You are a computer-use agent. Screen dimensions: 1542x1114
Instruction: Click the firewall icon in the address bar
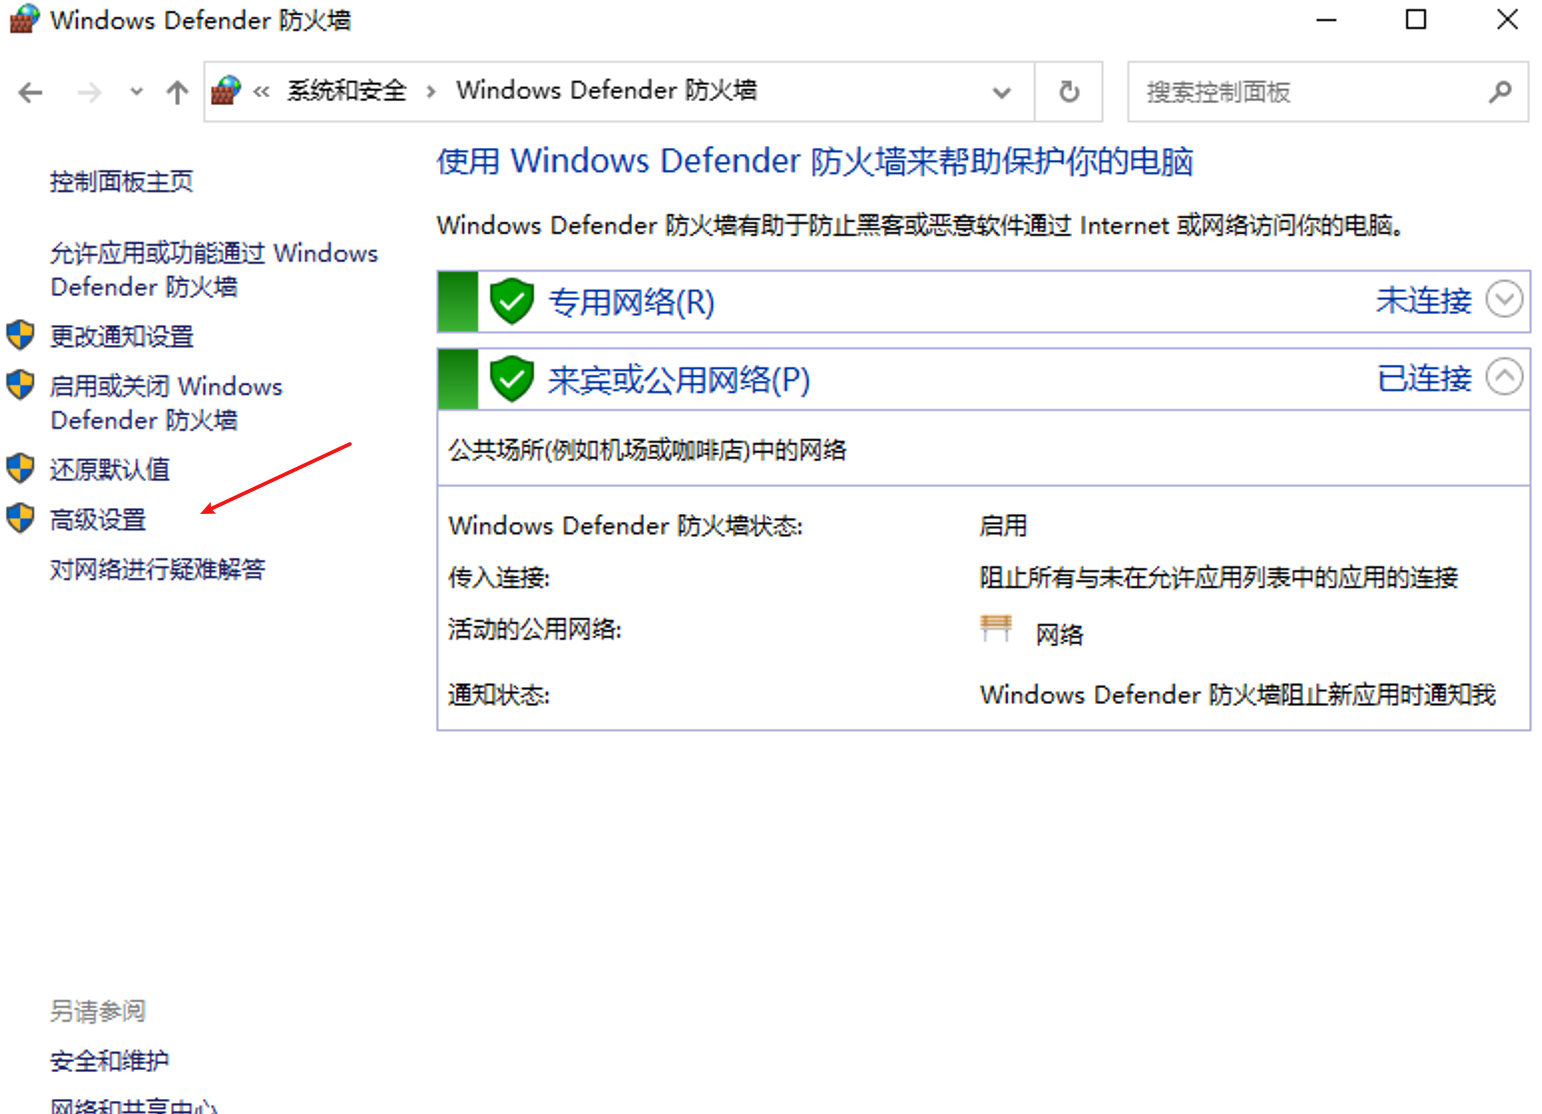click(226, 91)
